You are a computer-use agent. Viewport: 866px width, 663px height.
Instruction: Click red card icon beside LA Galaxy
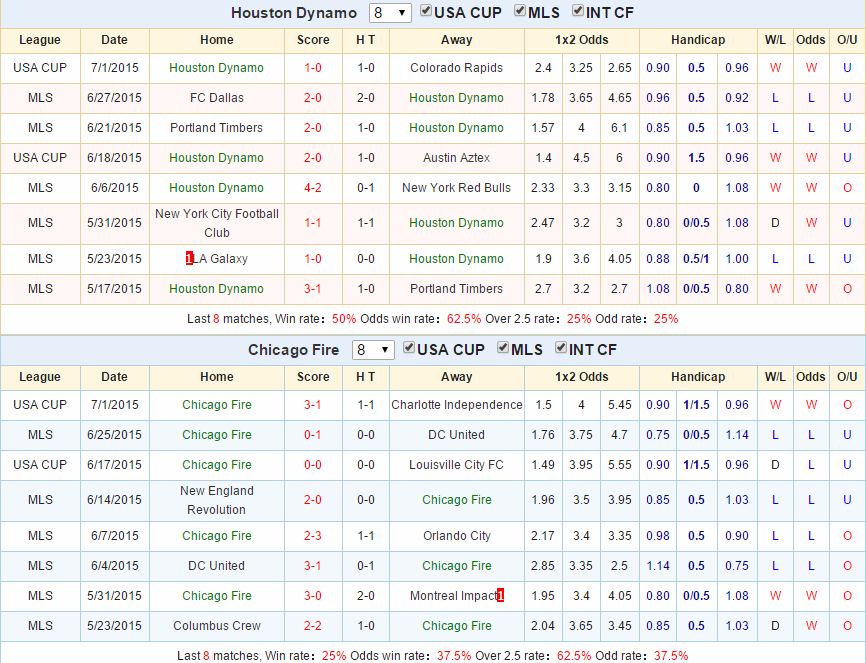[189, 259]
